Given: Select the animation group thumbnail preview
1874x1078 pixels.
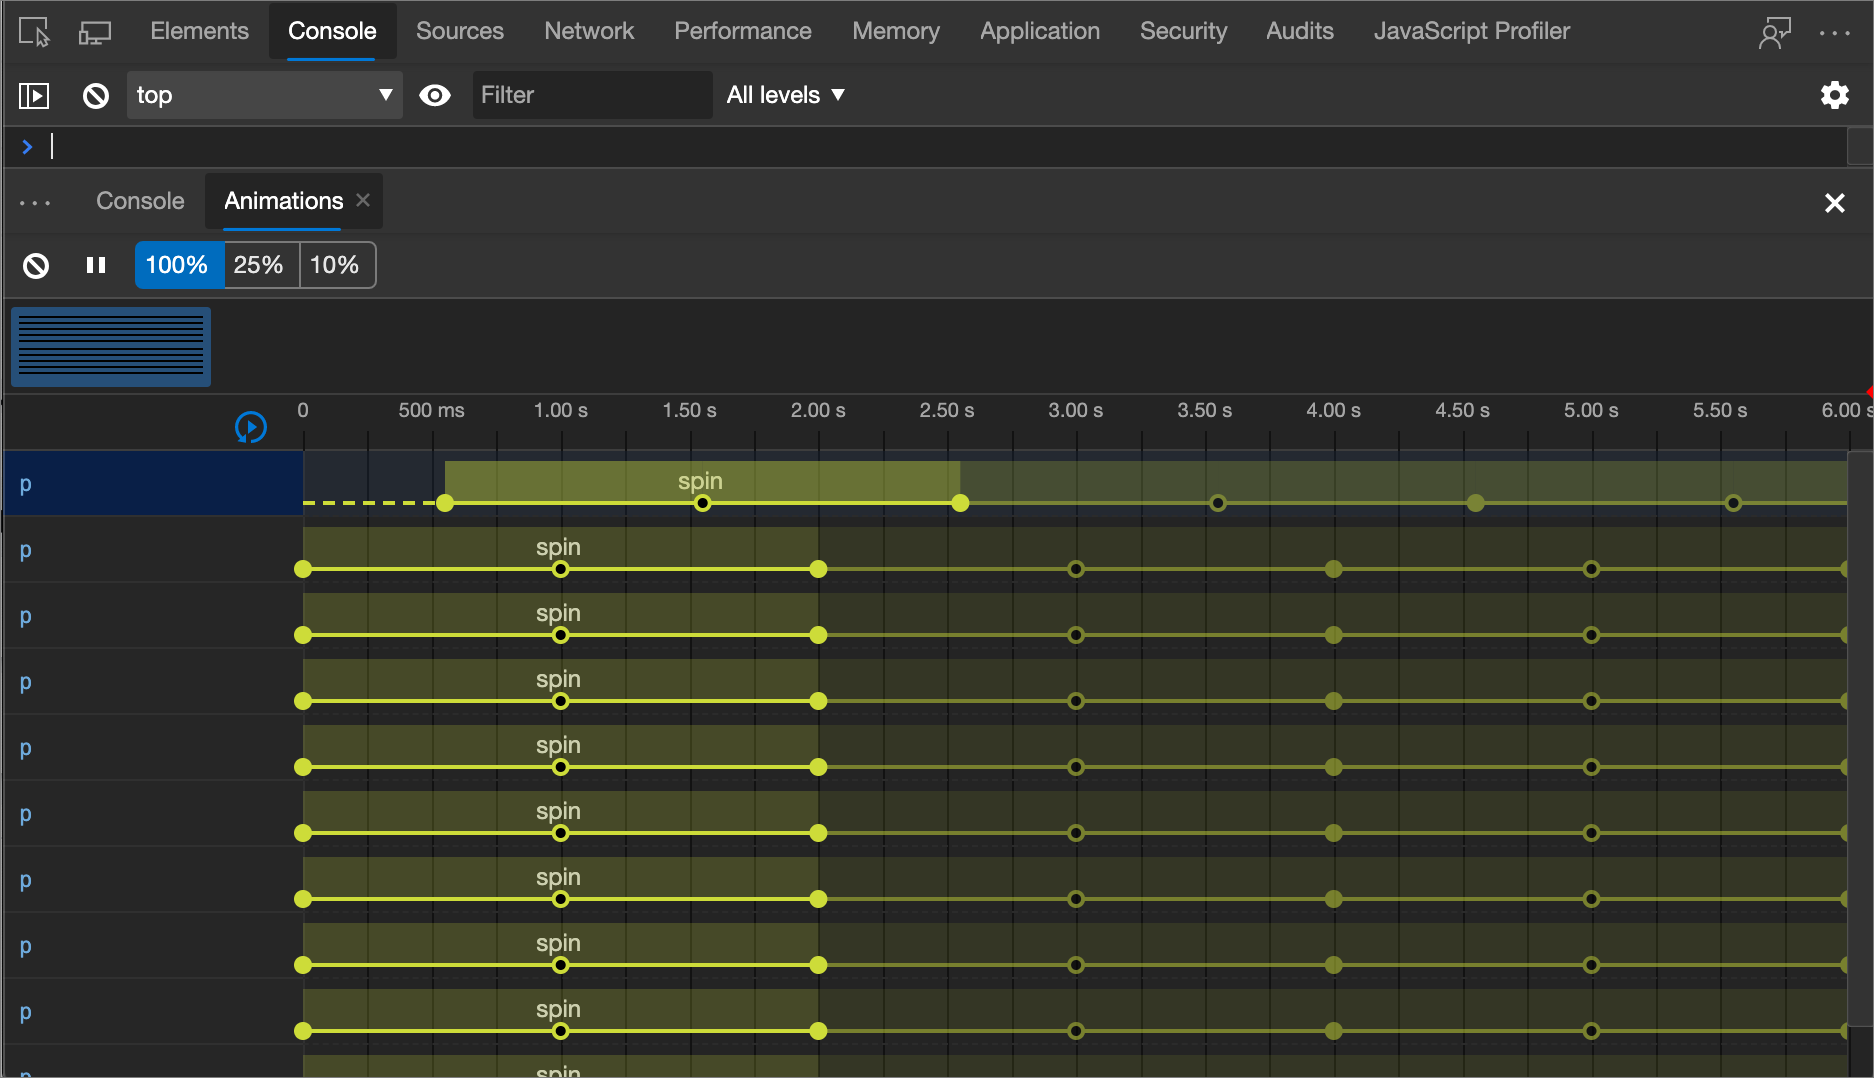Looking at the screenshot, I should 111,346.
